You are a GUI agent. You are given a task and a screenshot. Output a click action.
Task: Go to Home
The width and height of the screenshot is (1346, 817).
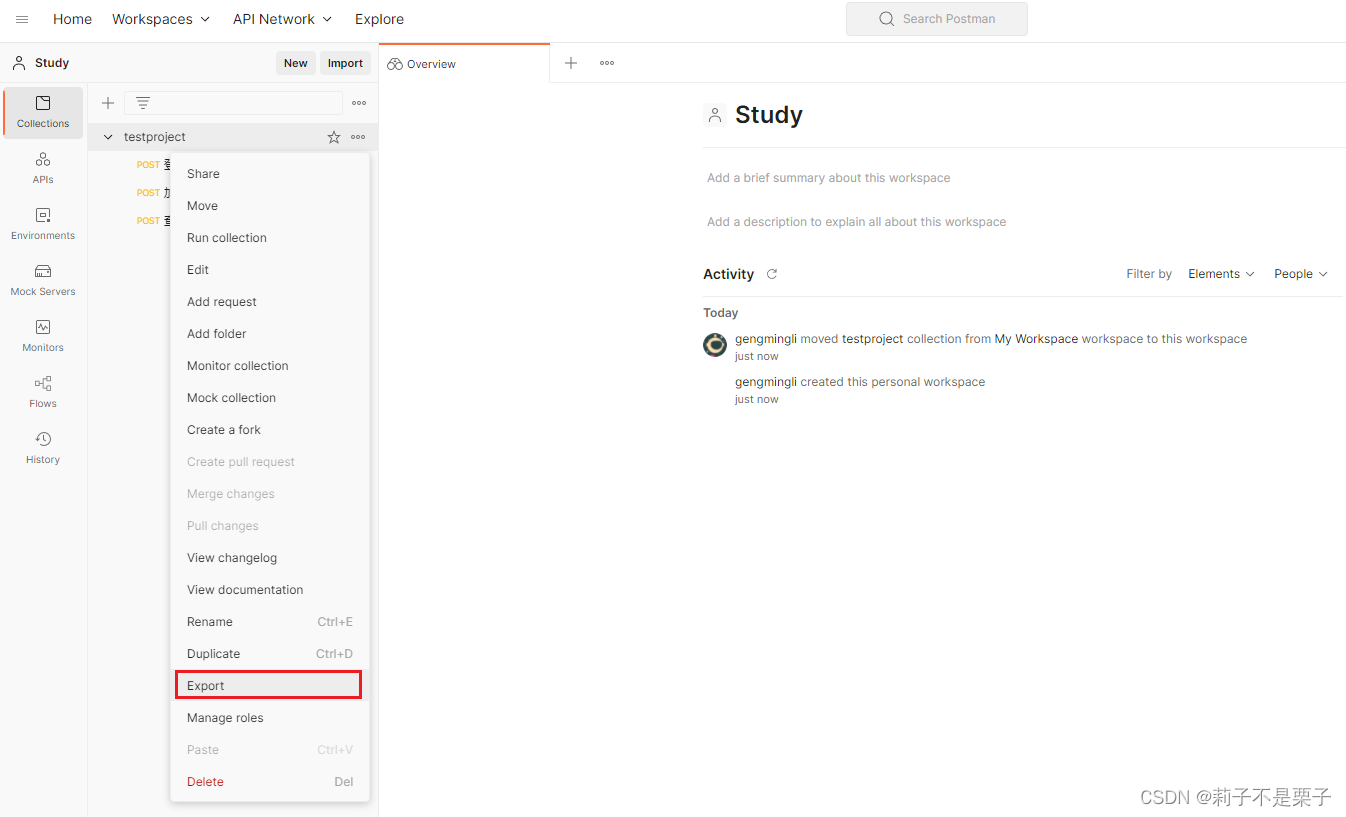point(72,19)
